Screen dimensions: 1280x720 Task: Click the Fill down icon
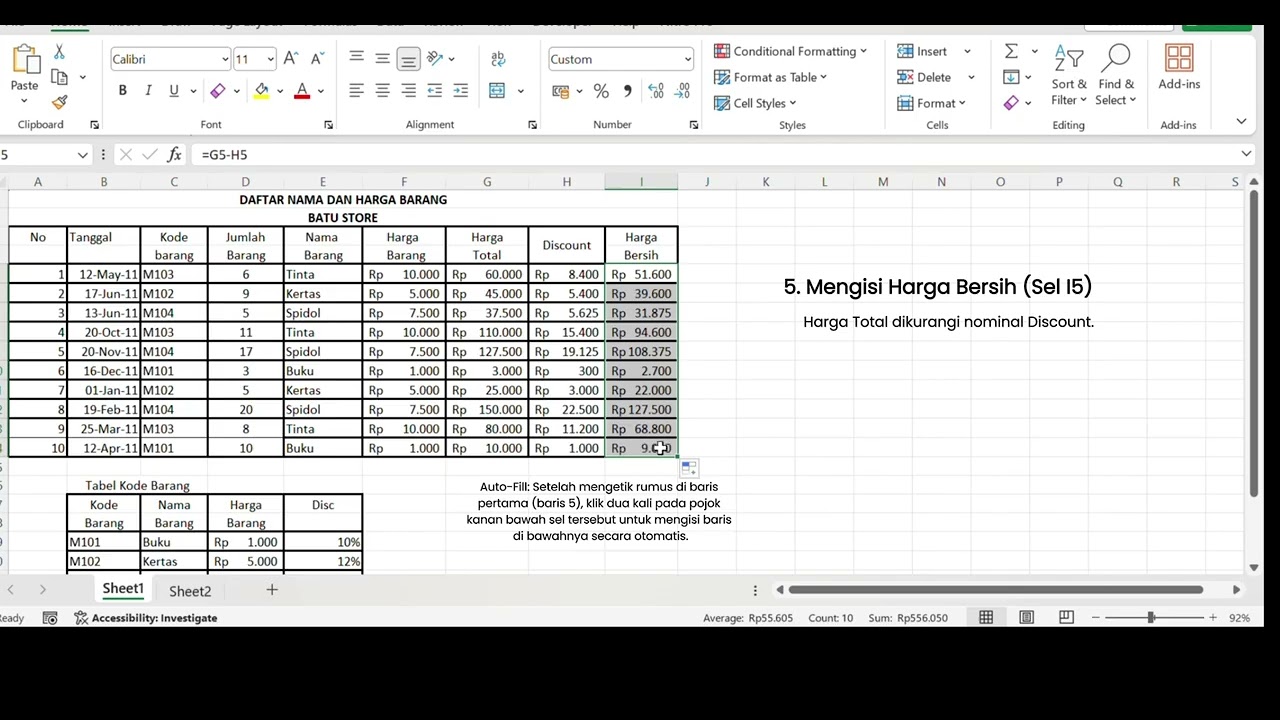[x=1011, y=77]
